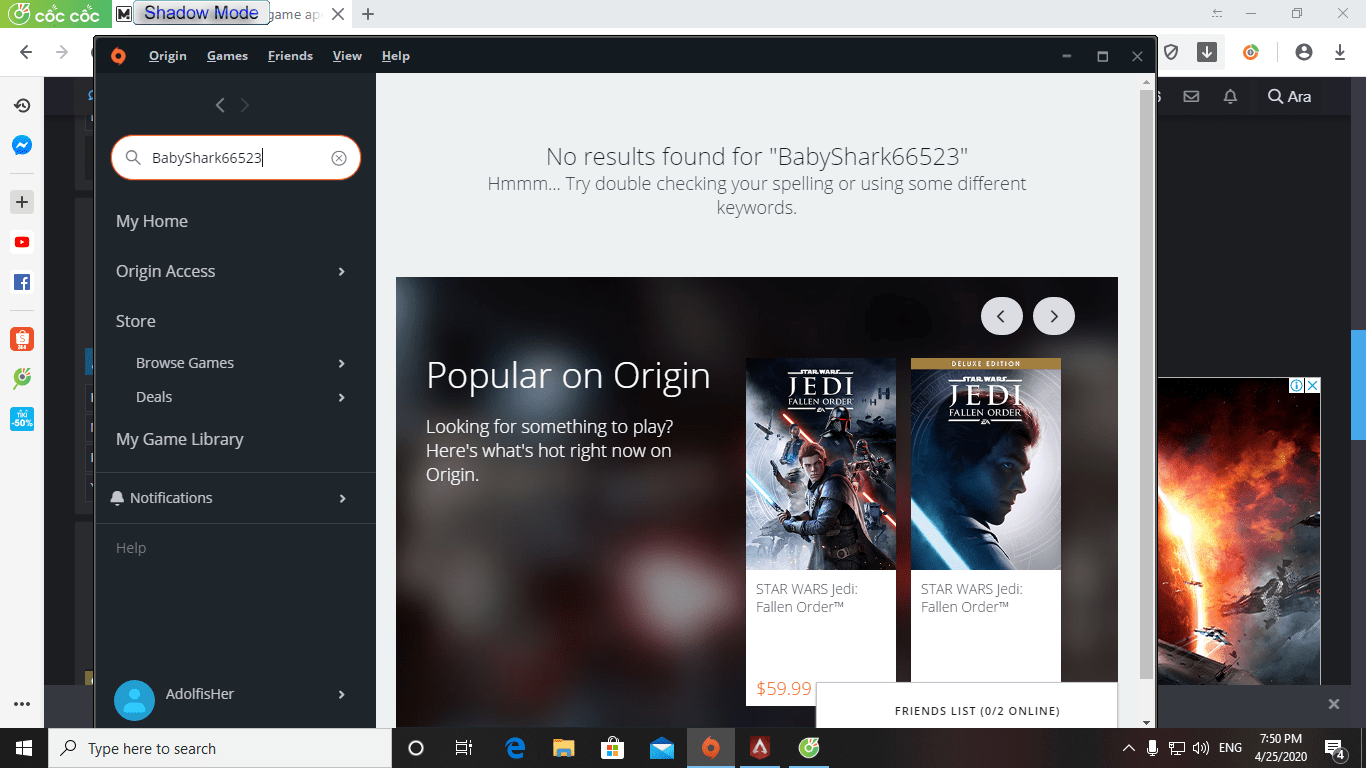Expand the Browse Games chevron
The height and width of the screenshot is (768, 1366).
tap(342, 363)
